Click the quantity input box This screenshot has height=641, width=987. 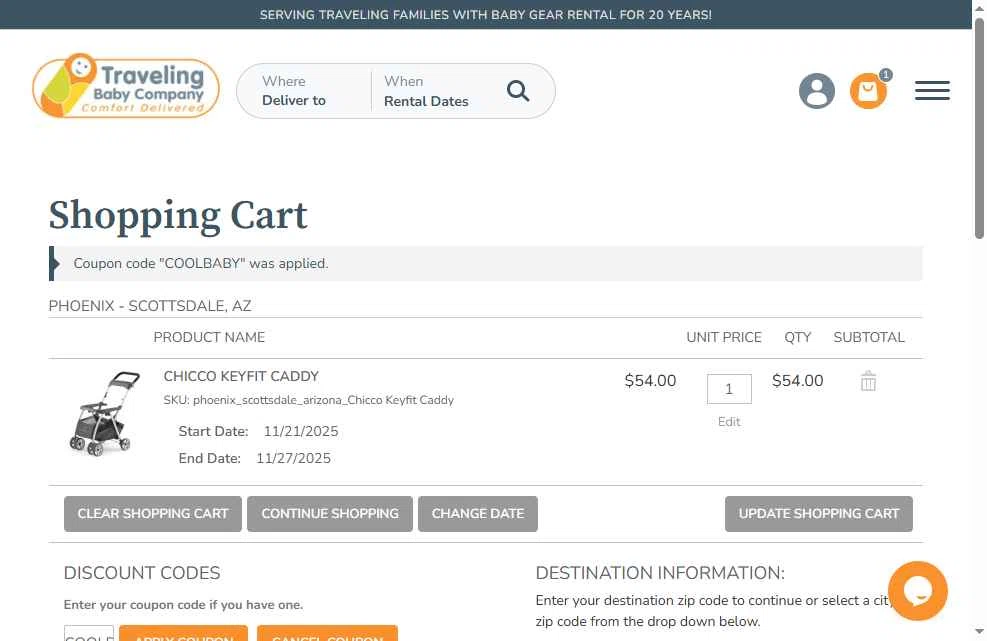pyautogui.click(x=729, y=389)
